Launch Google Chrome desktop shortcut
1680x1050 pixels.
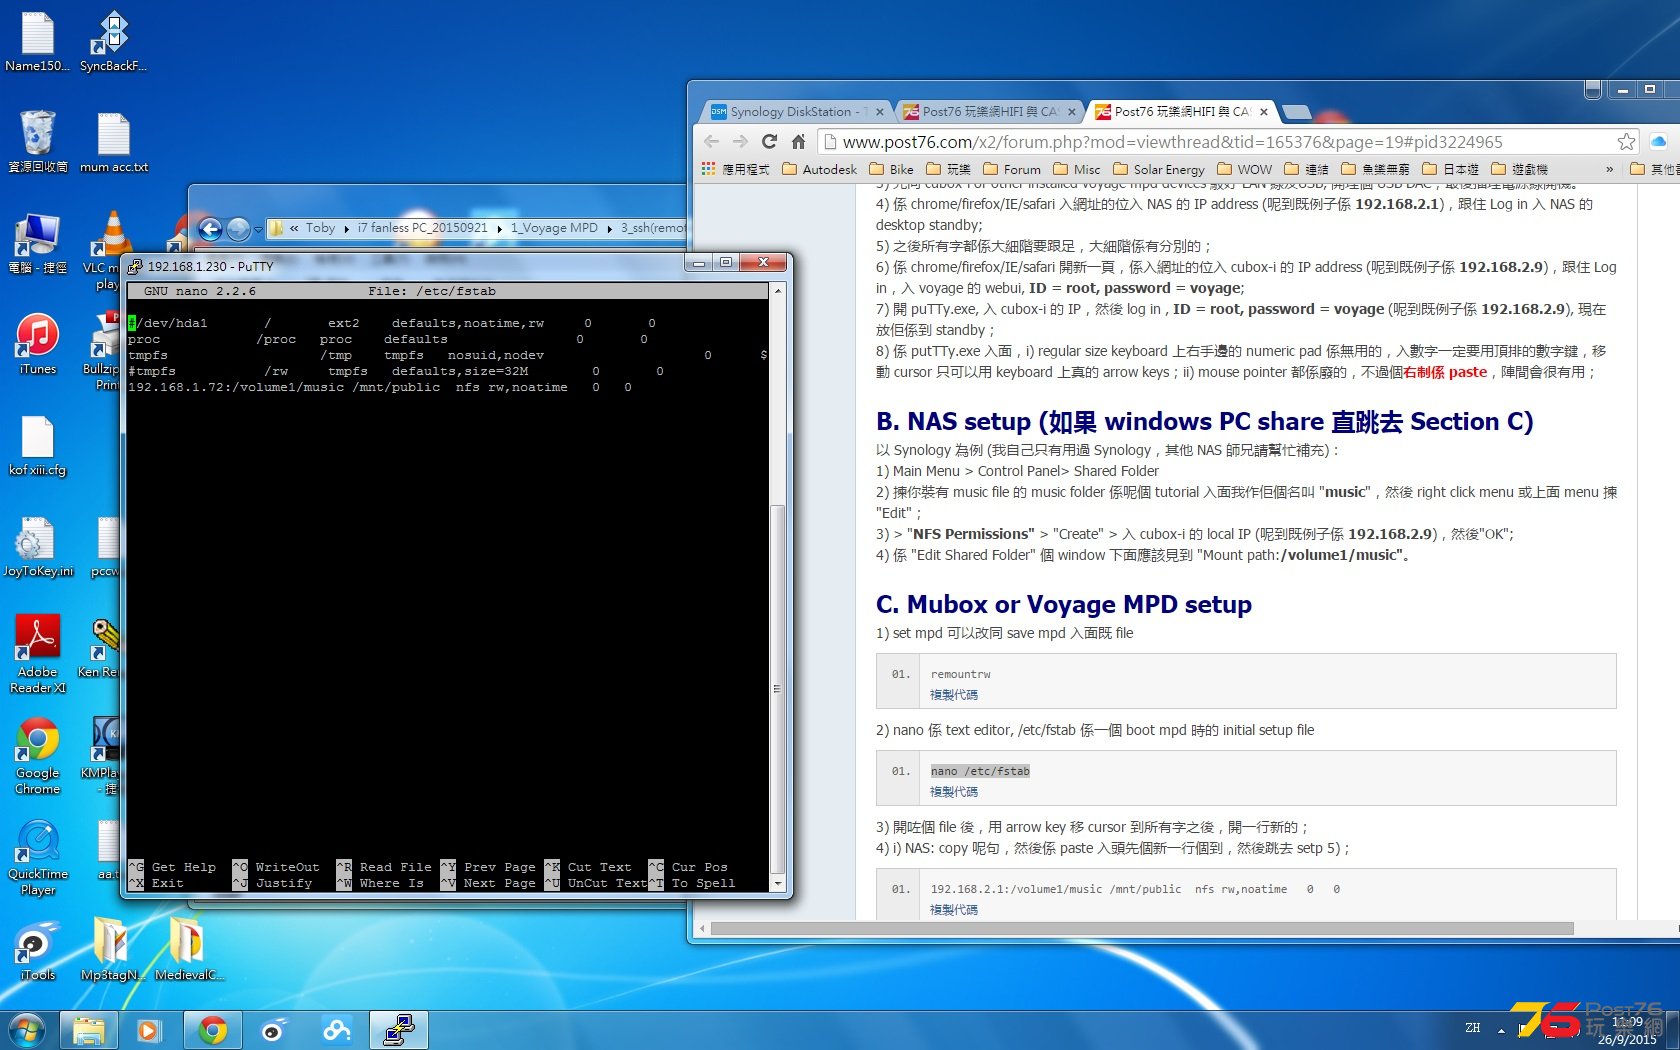(x=37, y=756)
